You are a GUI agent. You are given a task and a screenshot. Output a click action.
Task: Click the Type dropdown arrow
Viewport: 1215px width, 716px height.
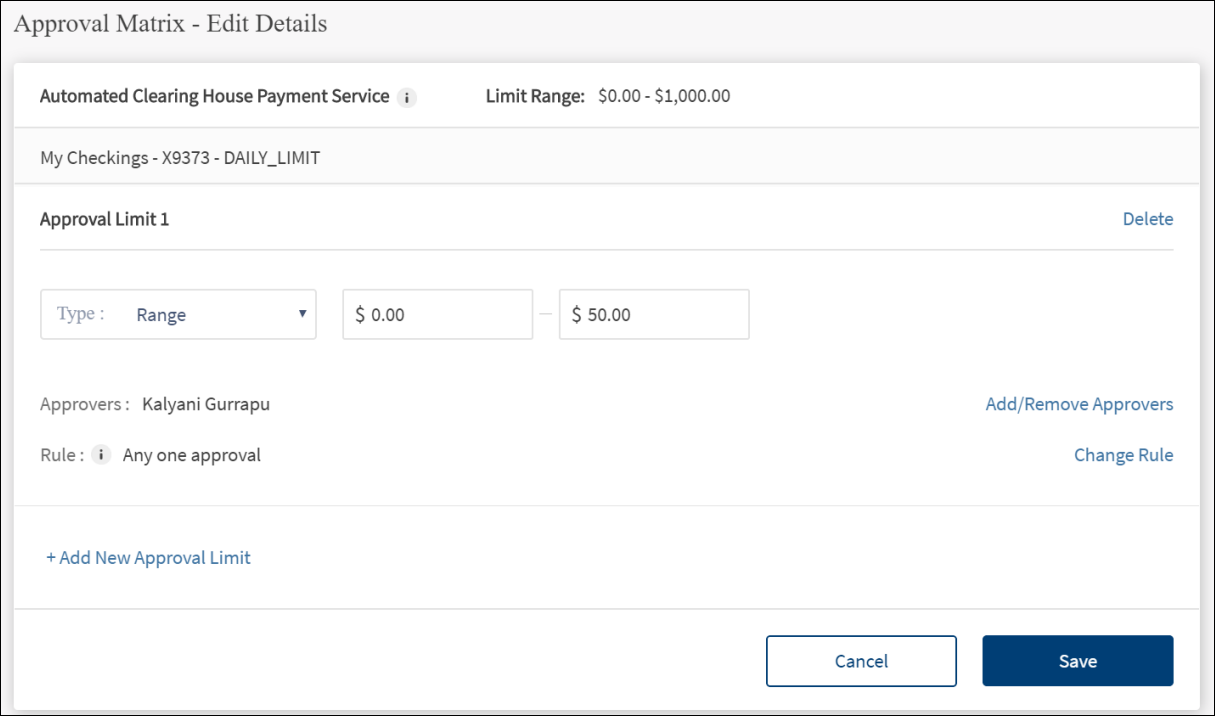pos(302,314)
